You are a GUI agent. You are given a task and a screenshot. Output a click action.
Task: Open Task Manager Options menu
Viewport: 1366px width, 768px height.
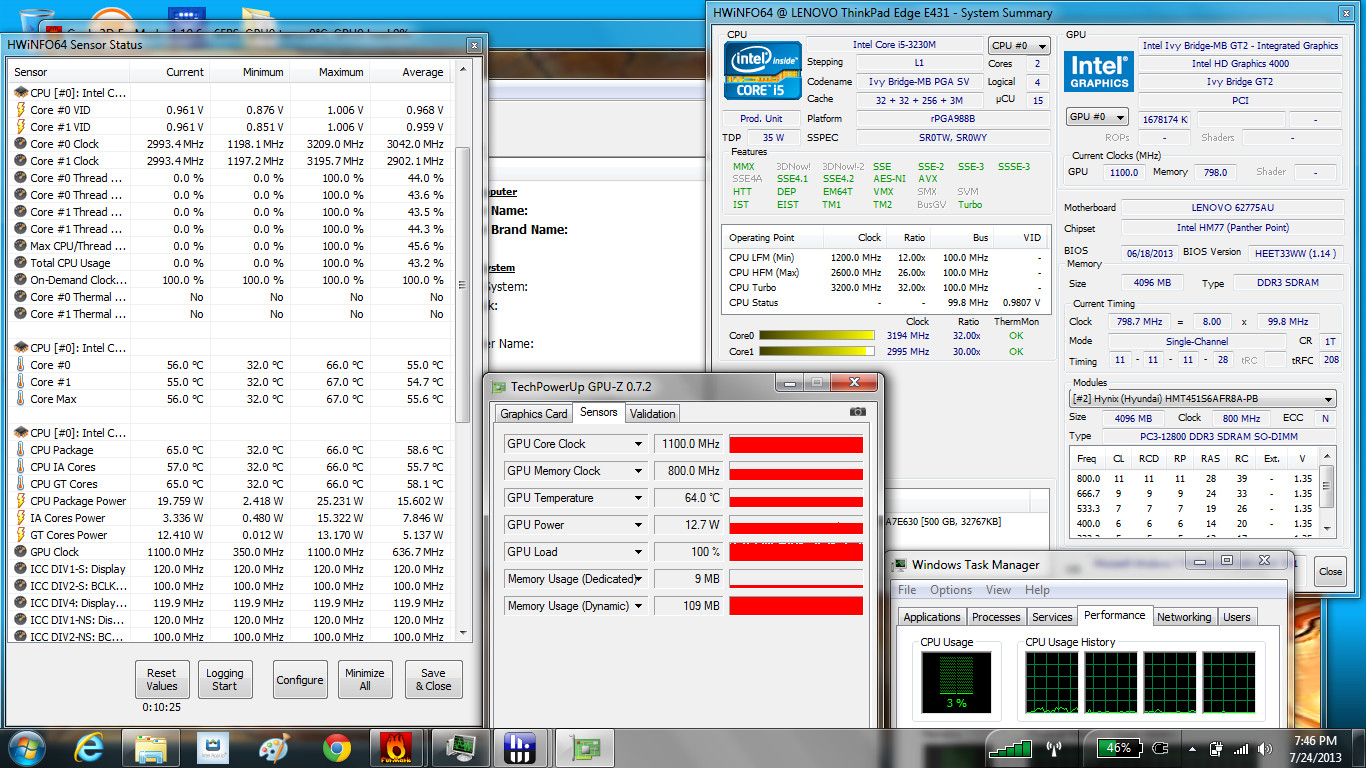point(951,590)
